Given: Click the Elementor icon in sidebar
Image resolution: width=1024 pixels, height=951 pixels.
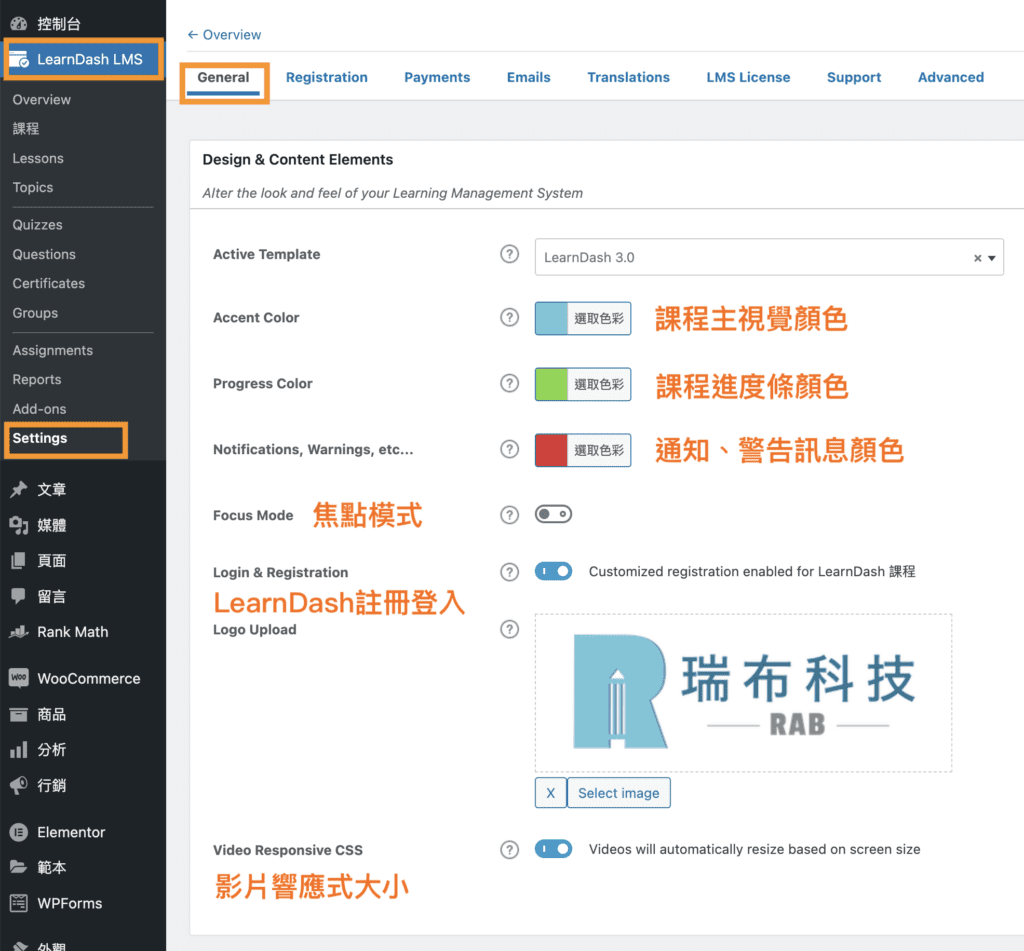Looking at the screenshot, I should [x=18, y=832].
